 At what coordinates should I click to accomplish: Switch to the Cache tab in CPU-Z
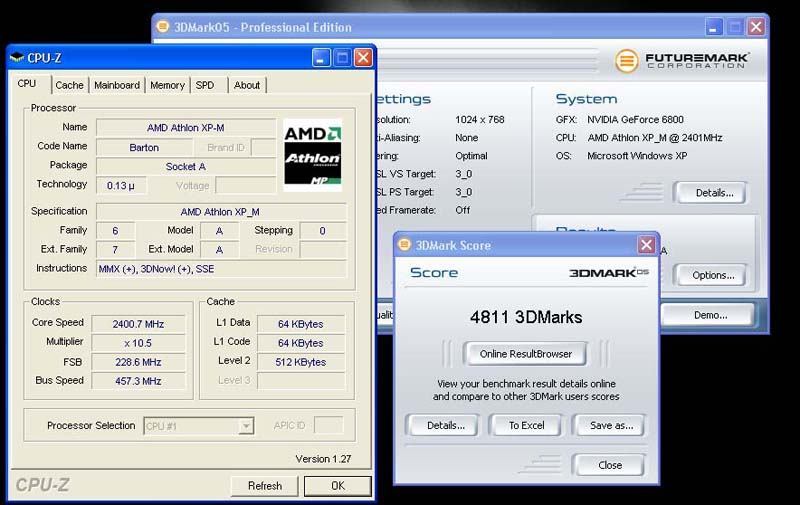click(x=69, y=85)
